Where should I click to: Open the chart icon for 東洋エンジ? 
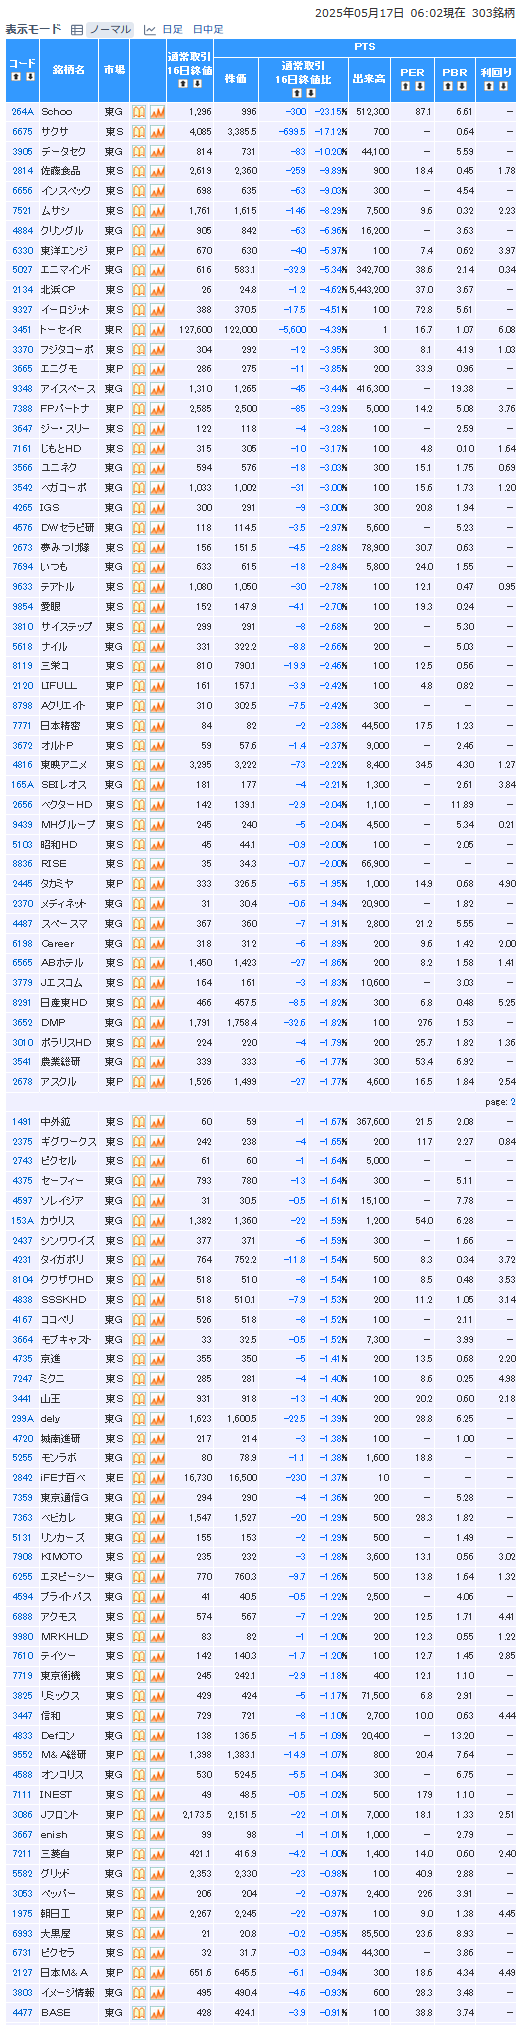point(157,250)
